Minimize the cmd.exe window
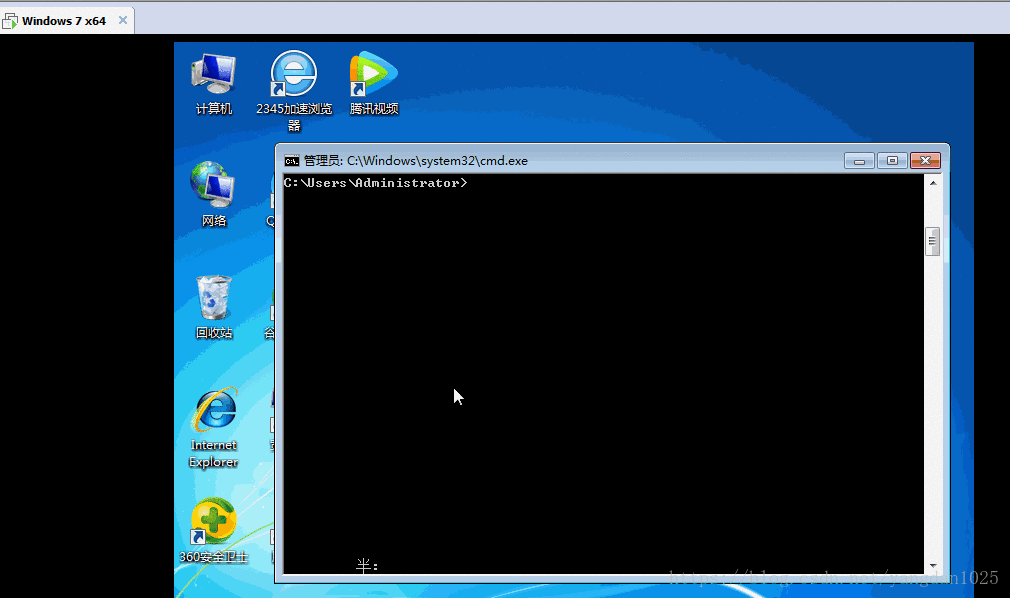The width and height of the screenshot is (1010, 598). pyautogui.click(x=859, y=160)
